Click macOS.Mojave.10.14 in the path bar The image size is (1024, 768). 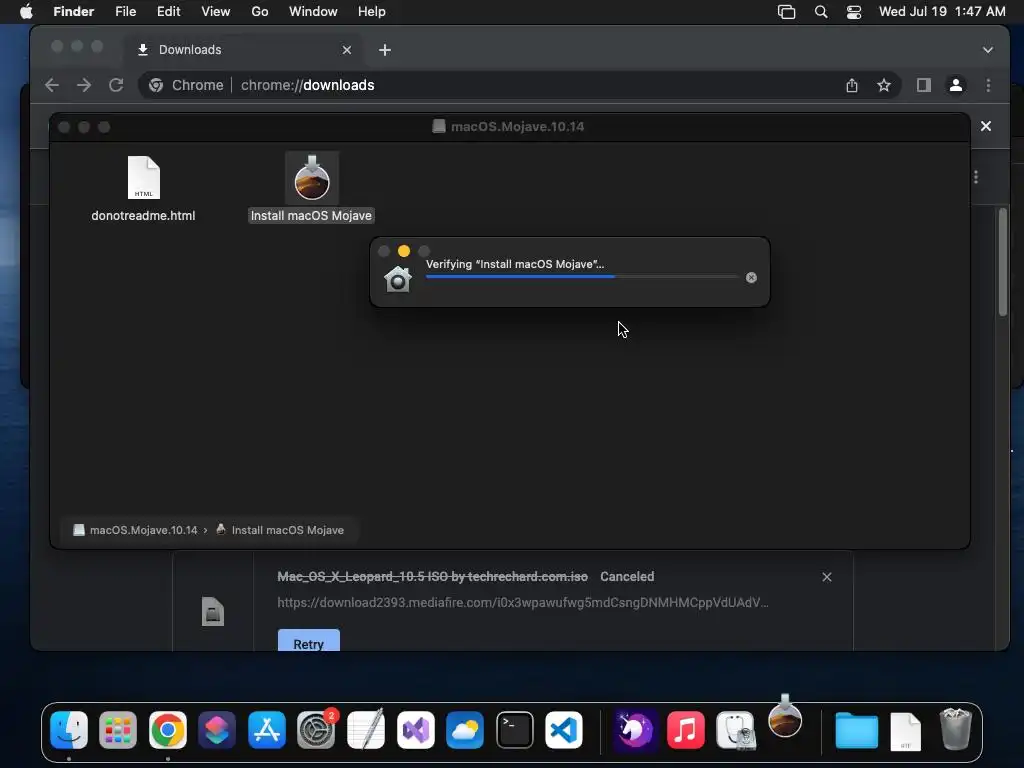click(x=135, y=530)
